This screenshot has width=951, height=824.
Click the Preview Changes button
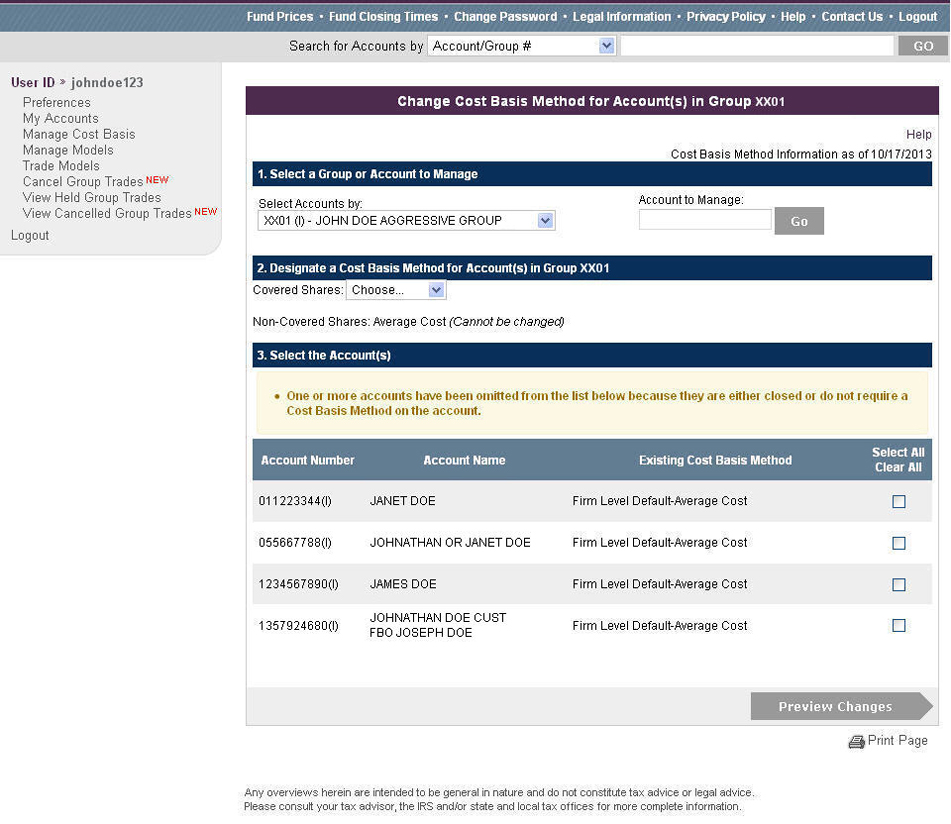[x=841, y=706]
